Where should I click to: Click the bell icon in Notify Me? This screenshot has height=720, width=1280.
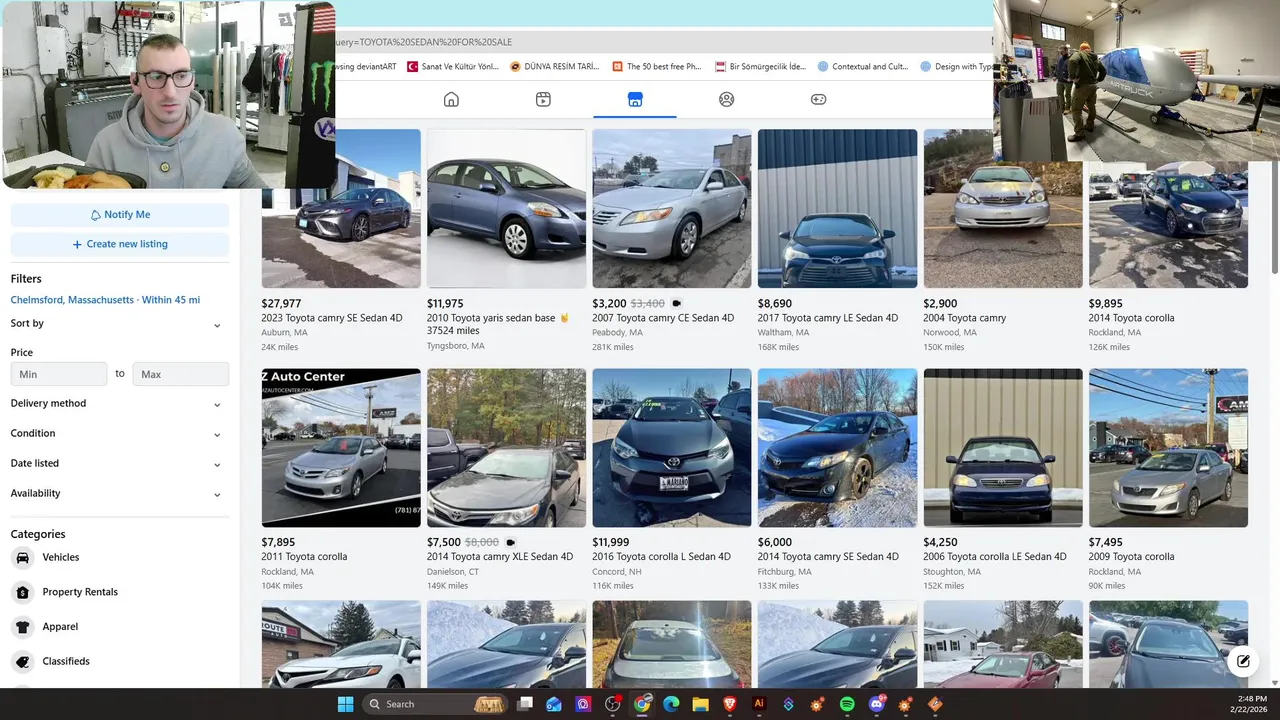[96, 215]
